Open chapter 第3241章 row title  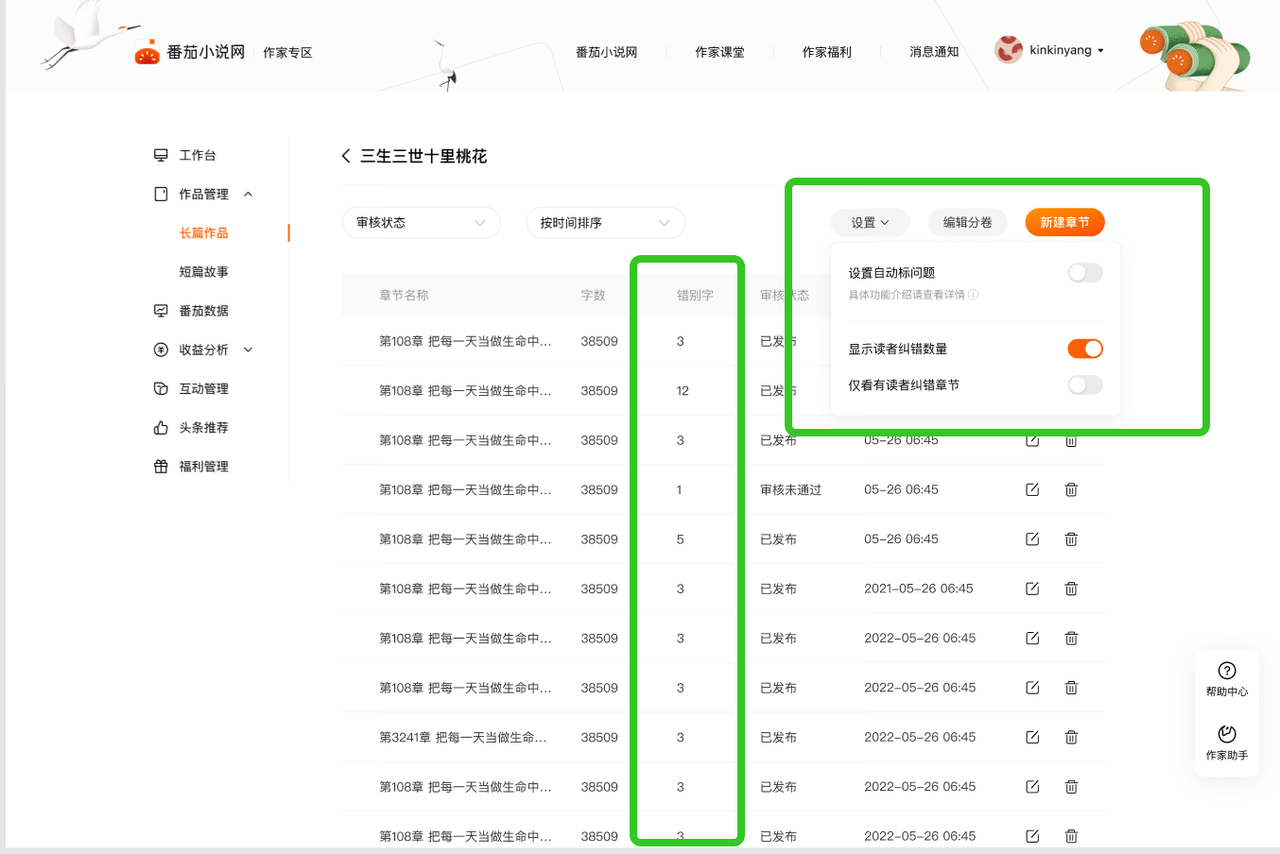click(x=463, y=738)
